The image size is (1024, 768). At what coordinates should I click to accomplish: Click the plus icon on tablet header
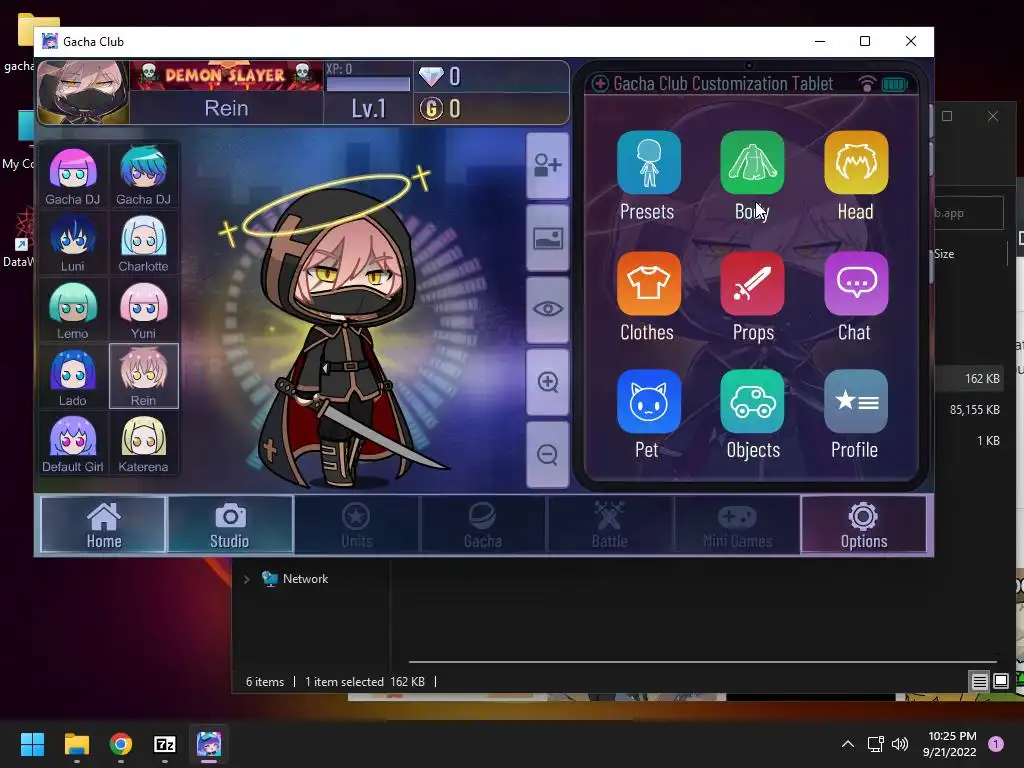coord(600,84)
